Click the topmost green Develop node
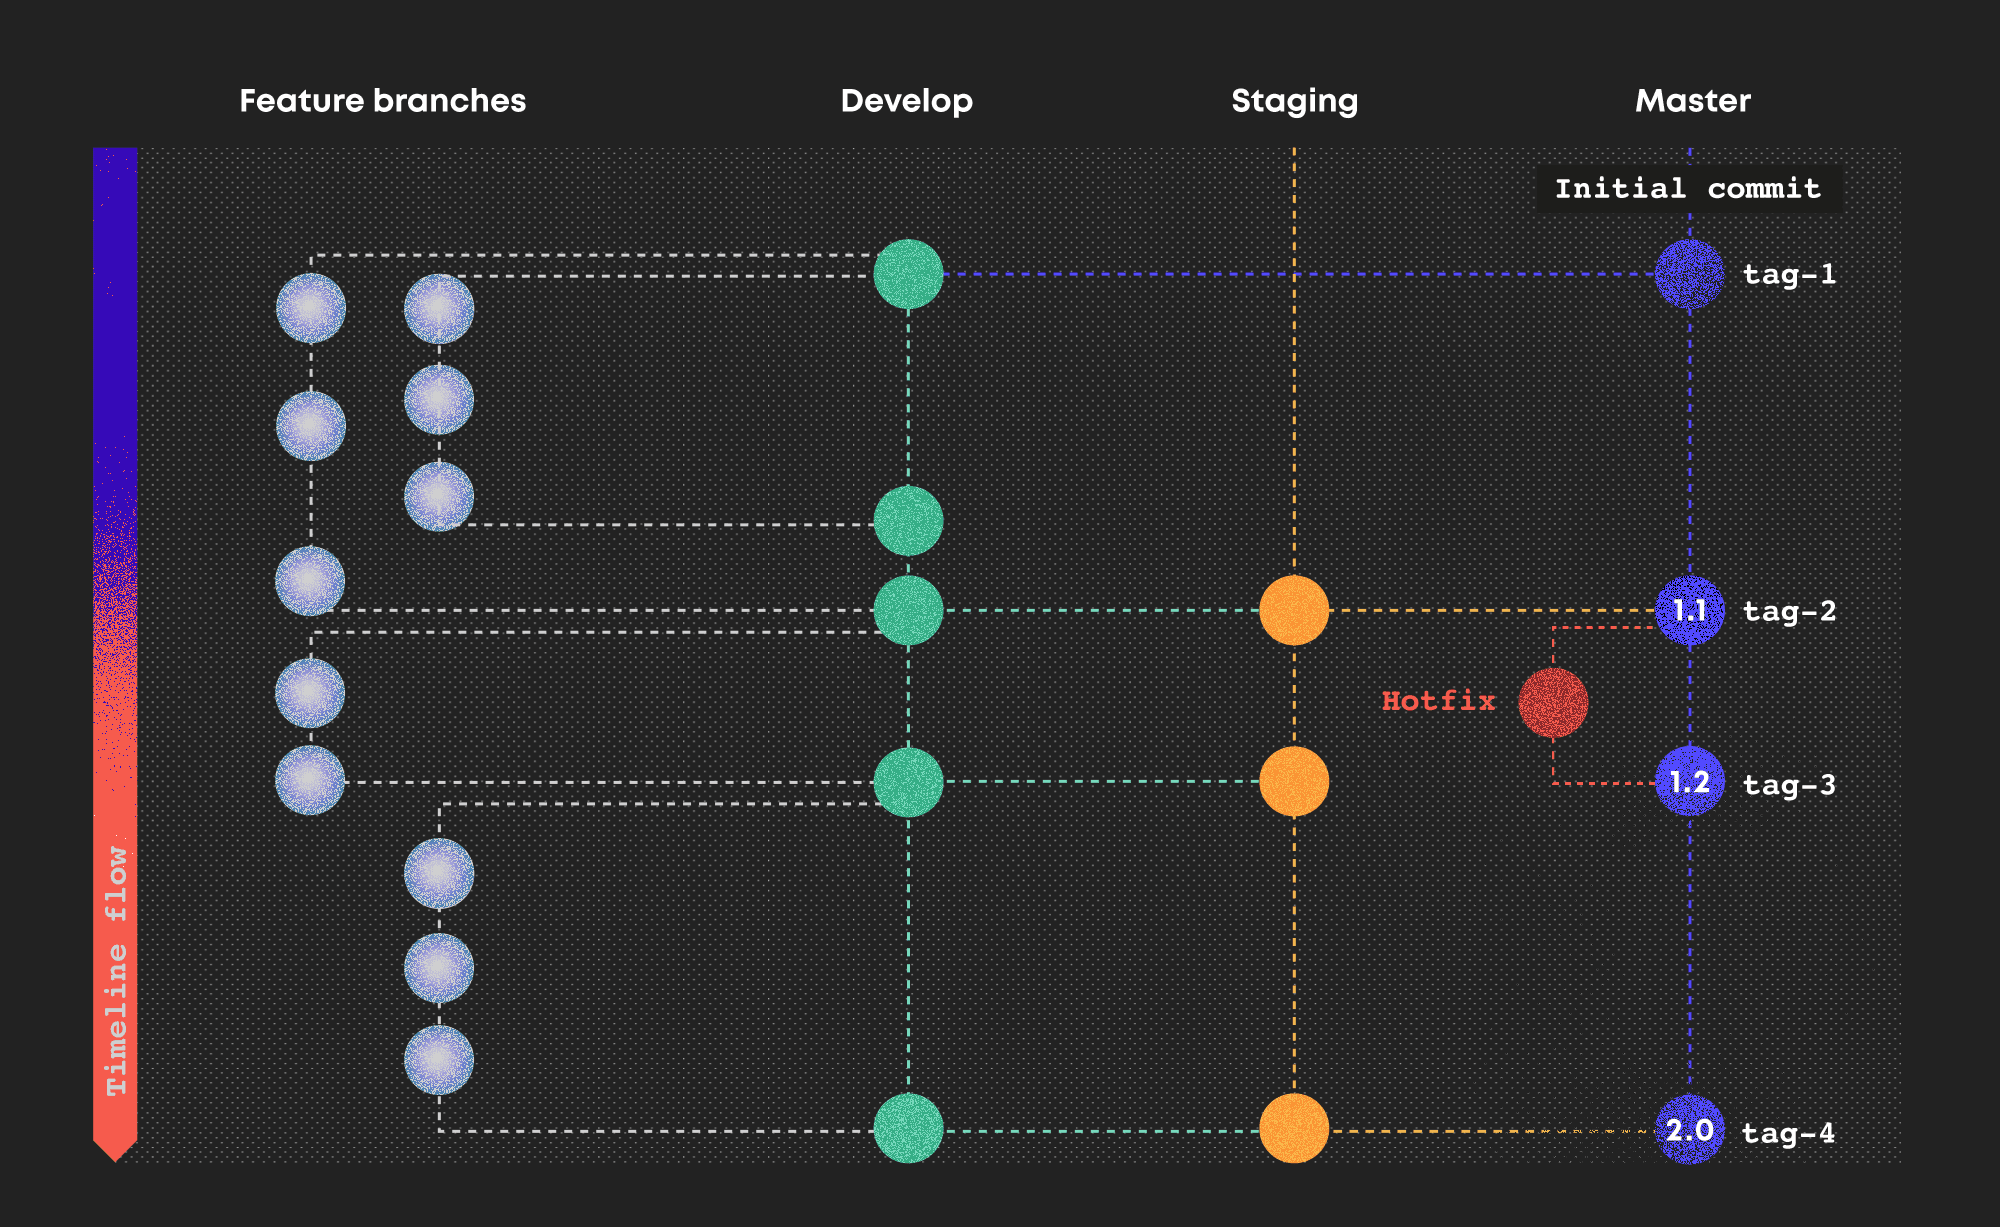 coord(908,274)
